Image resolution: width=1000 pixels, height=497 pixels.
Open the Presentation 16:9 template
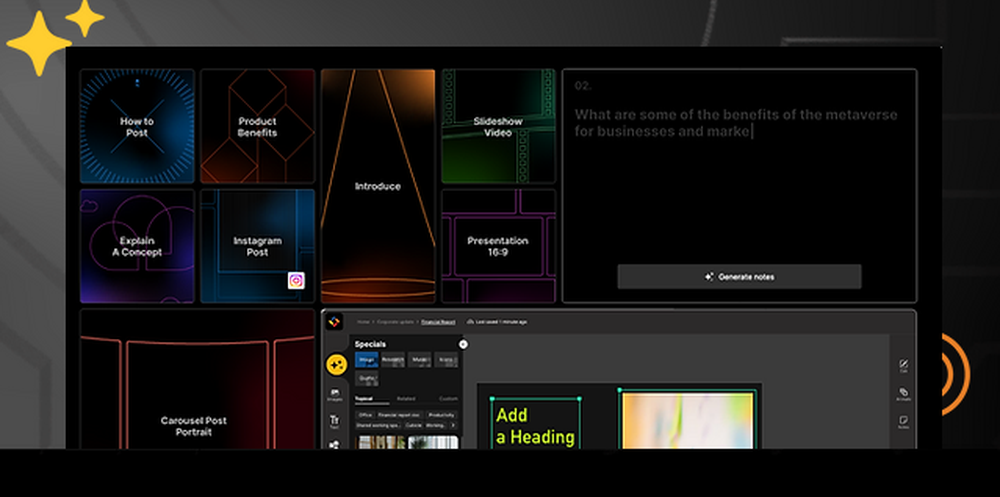click(x=498, y=246)
